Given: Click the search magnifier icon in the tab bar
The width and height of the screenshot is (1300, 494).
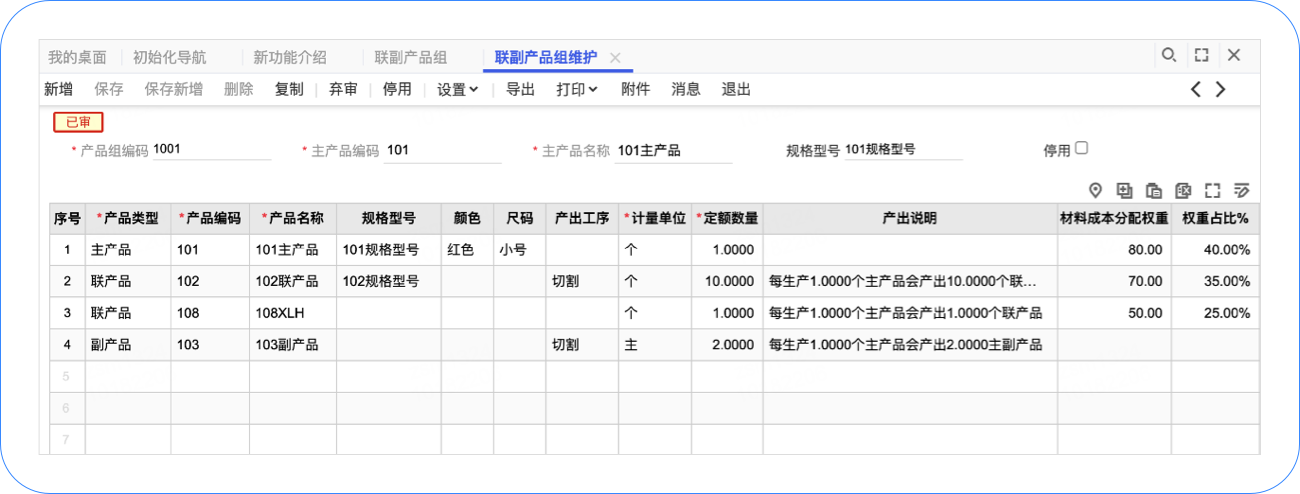Looking at the screenshot, I should (x=1168, y=55).
